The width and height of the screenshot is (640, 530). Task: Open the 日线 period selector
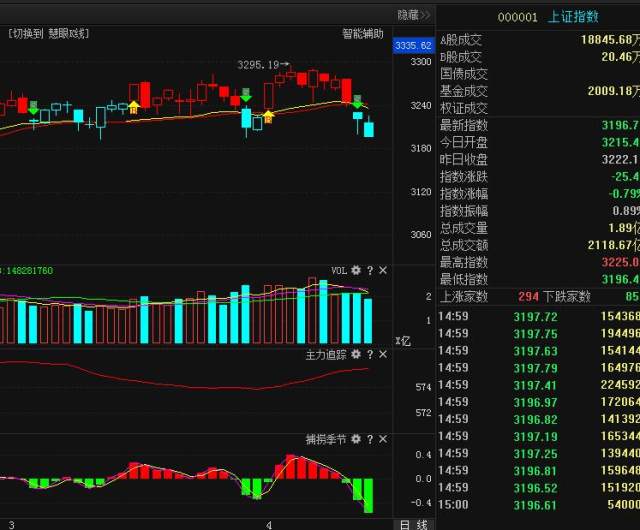click(x=413, y=524)
